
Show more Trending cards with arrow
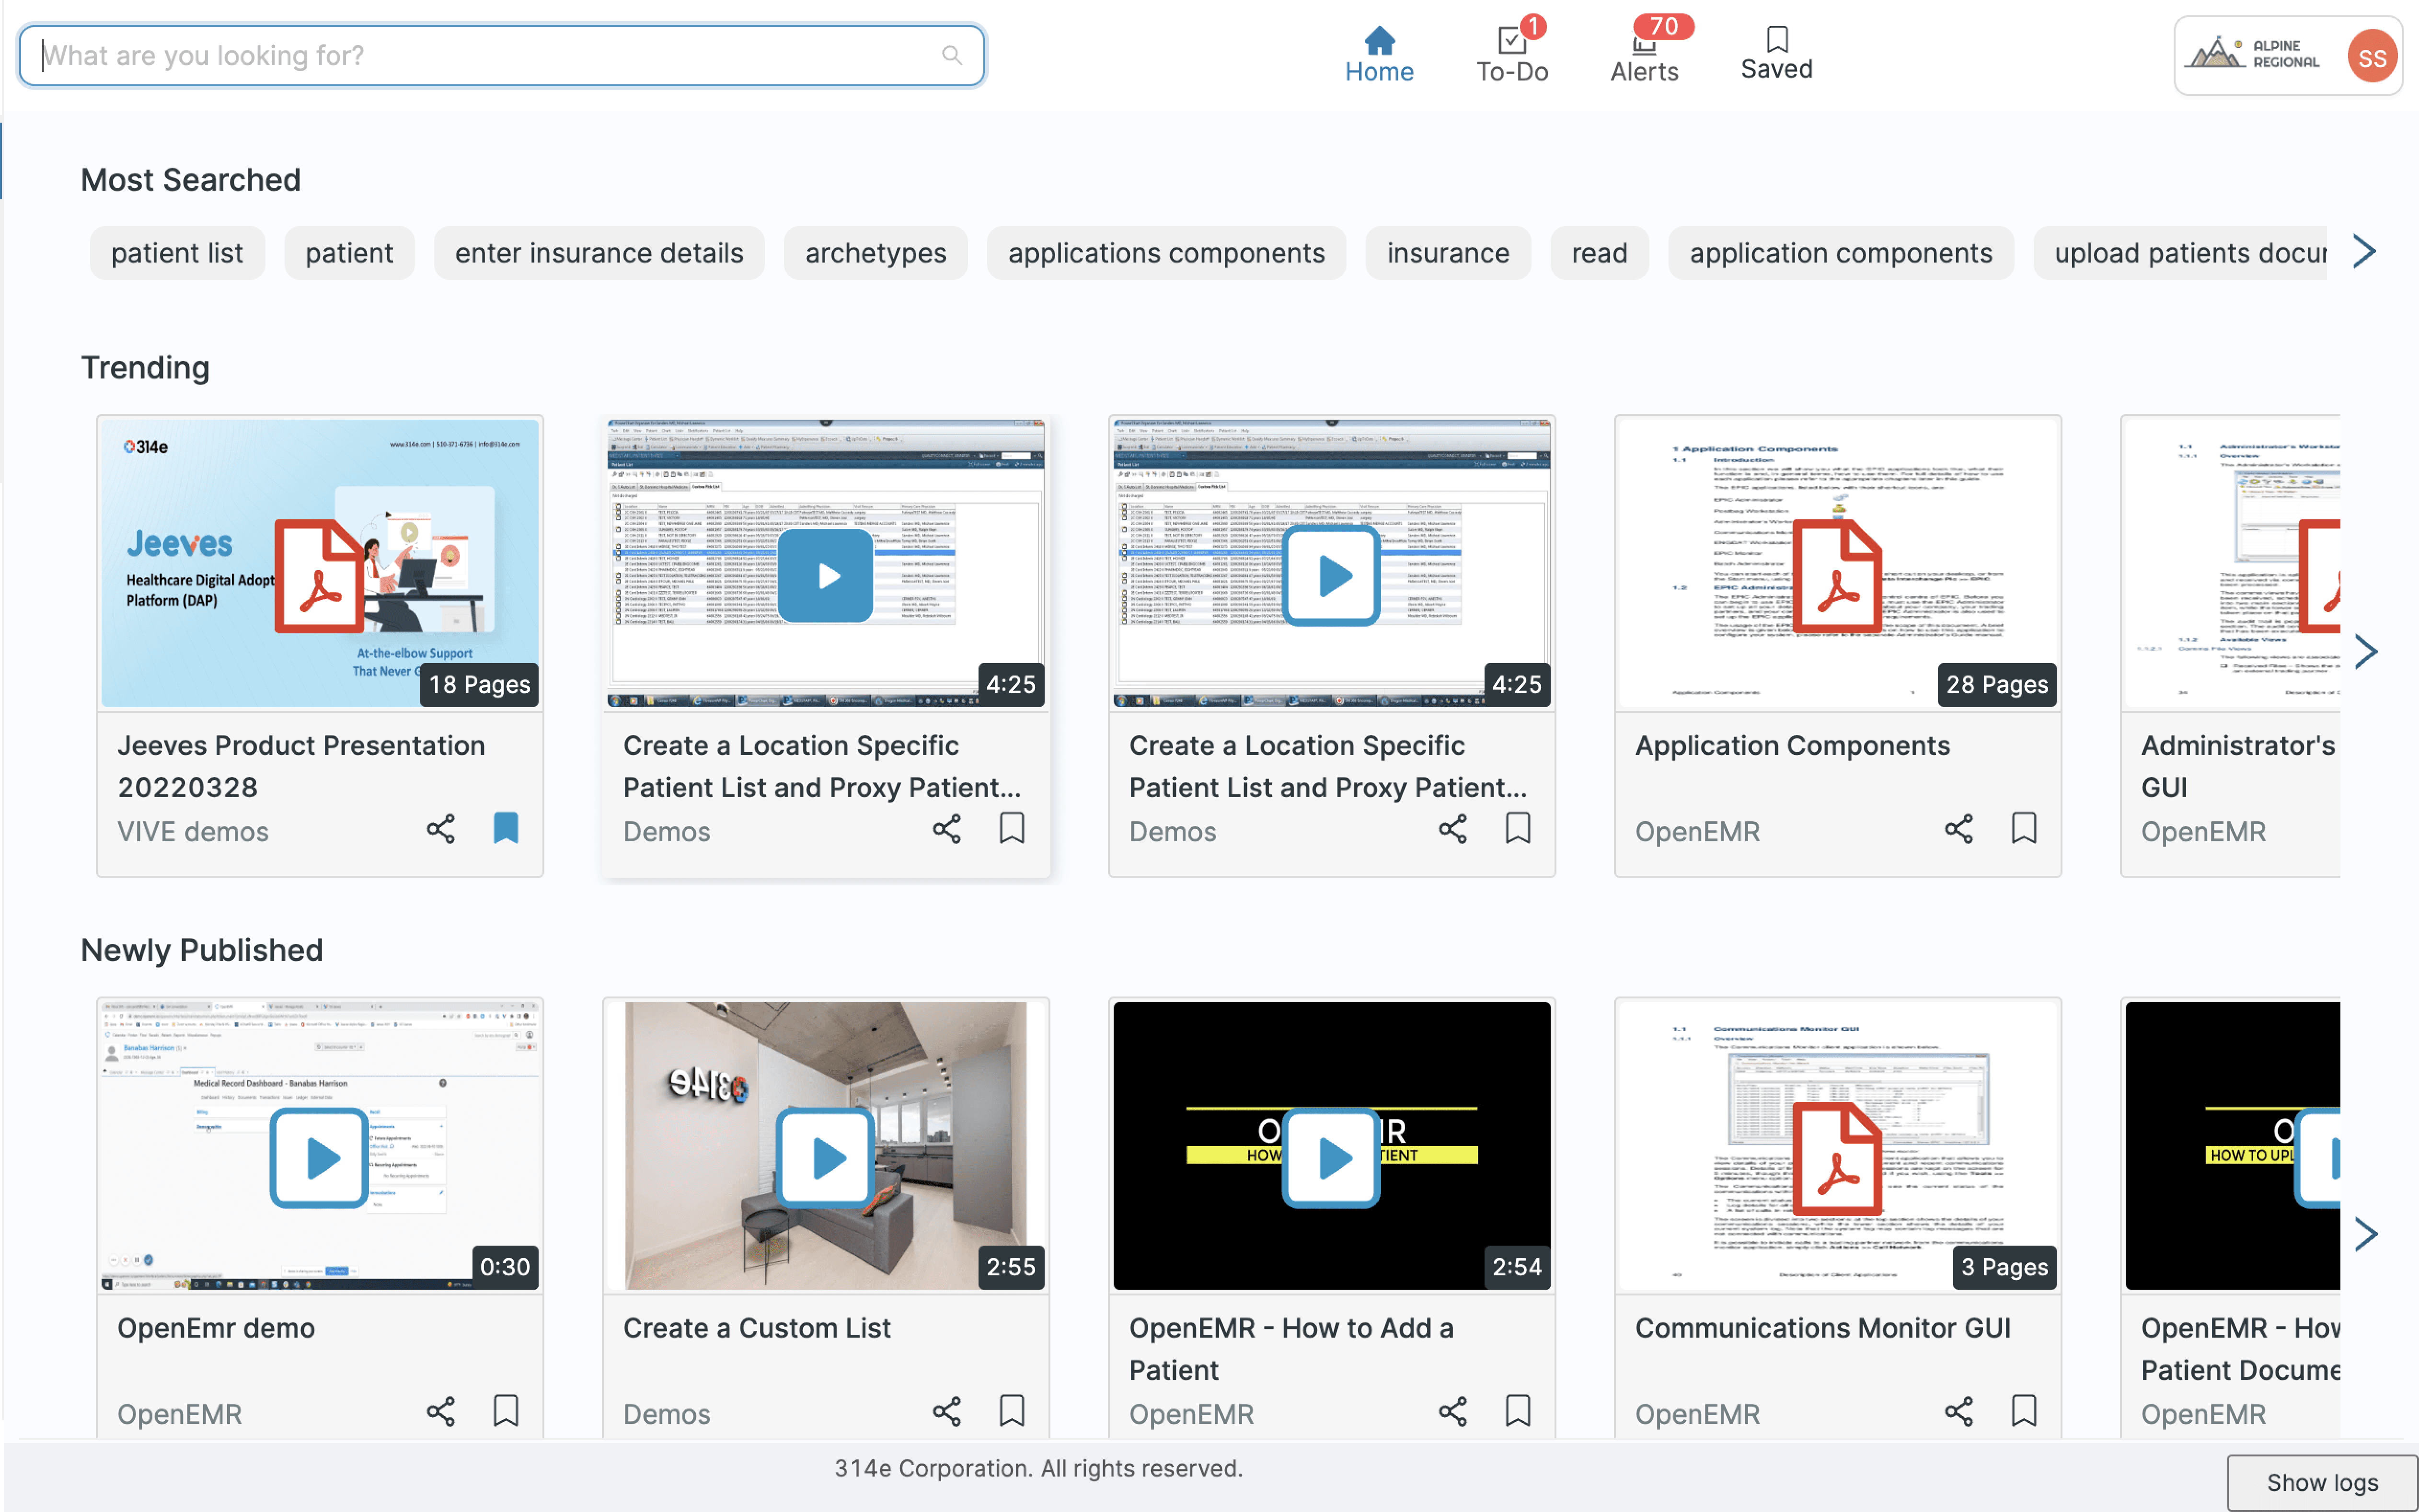click(x=2365, y=652)
